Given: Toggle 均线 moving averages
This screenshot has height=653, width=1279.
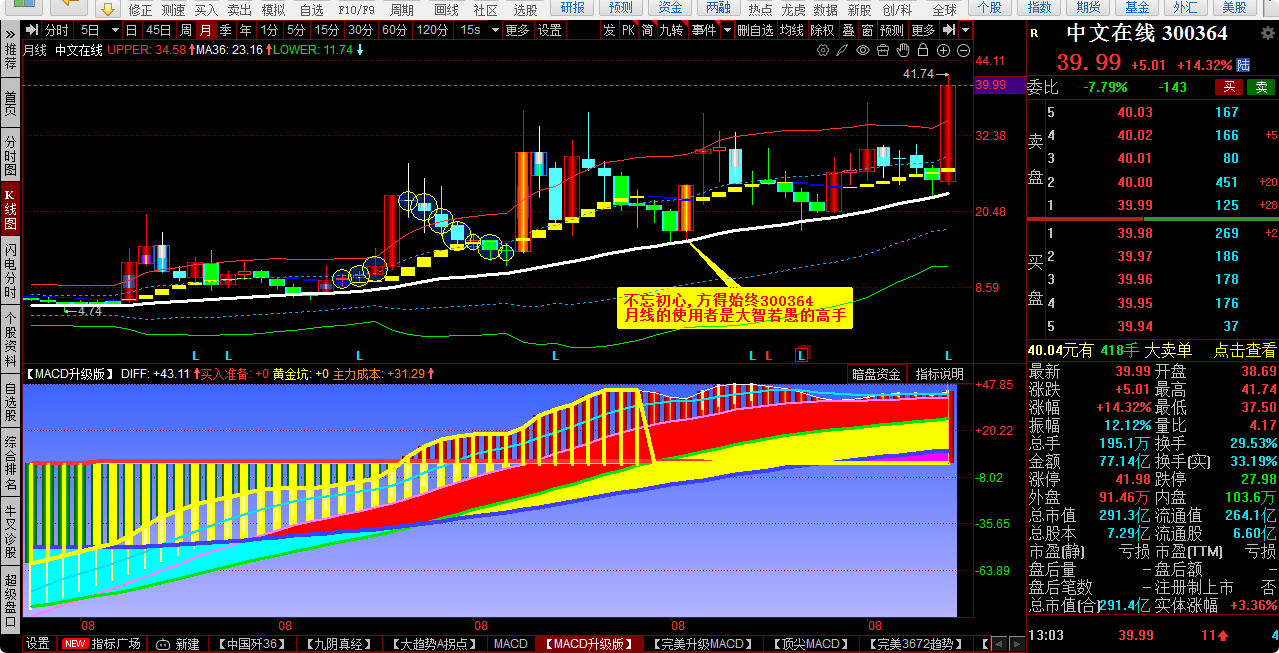Looking at the screenshot, I should [x=792, y=30].
